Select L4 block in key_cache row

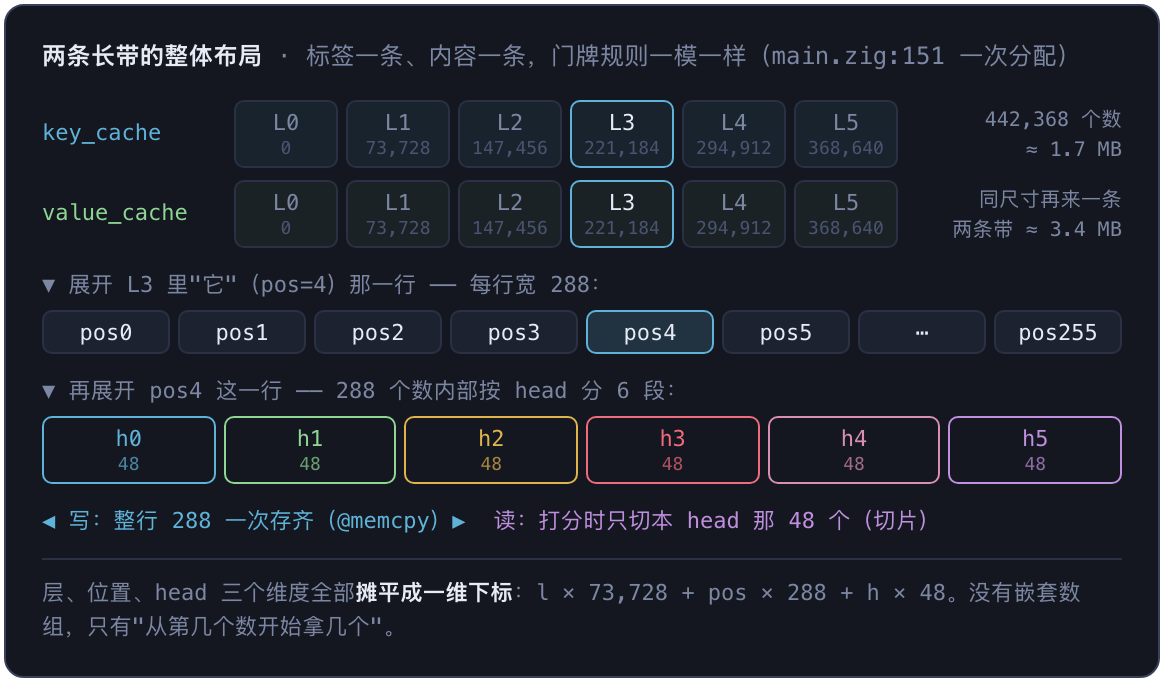(734, 134)
